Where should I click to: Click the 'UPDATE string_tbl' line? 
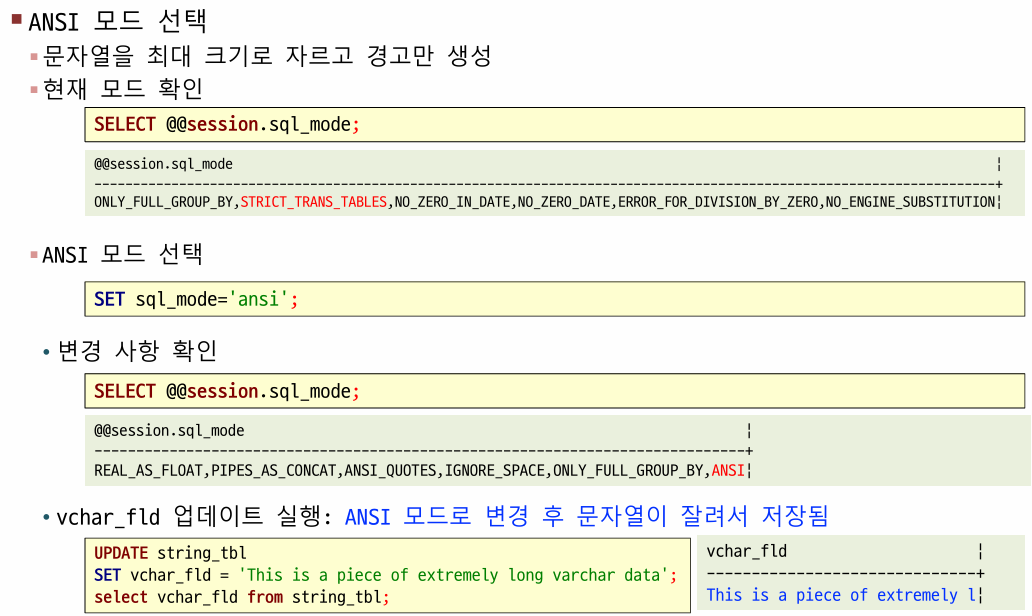coord(170,553)
